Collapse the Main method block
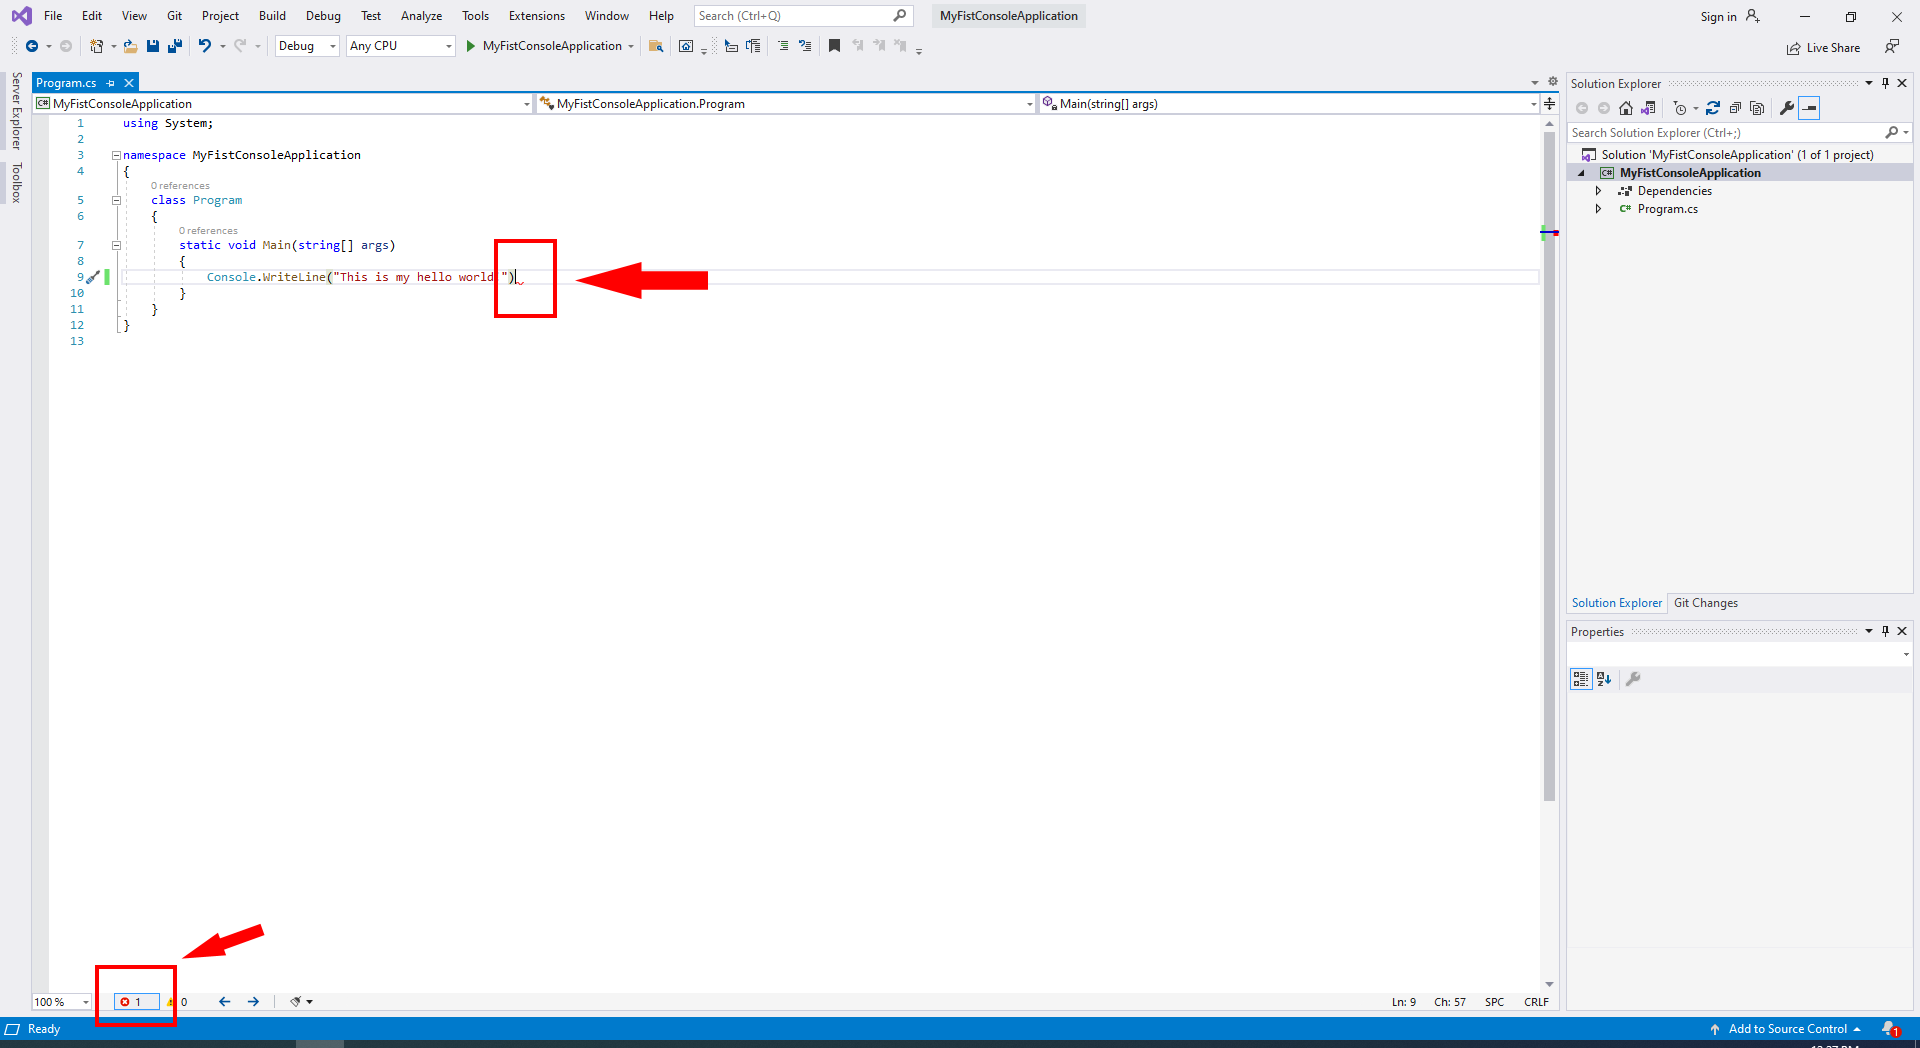The width and height of the screenshot is (1920, 1048). coord(116,245)
